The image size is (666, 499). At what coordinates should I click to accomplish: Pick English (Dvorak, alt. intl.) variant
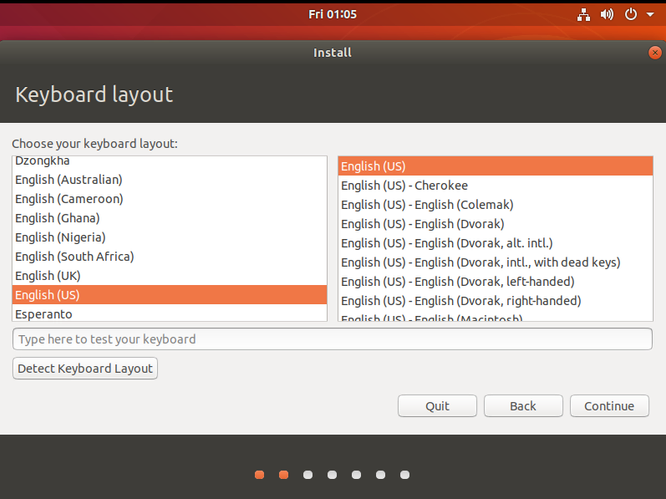495,243
